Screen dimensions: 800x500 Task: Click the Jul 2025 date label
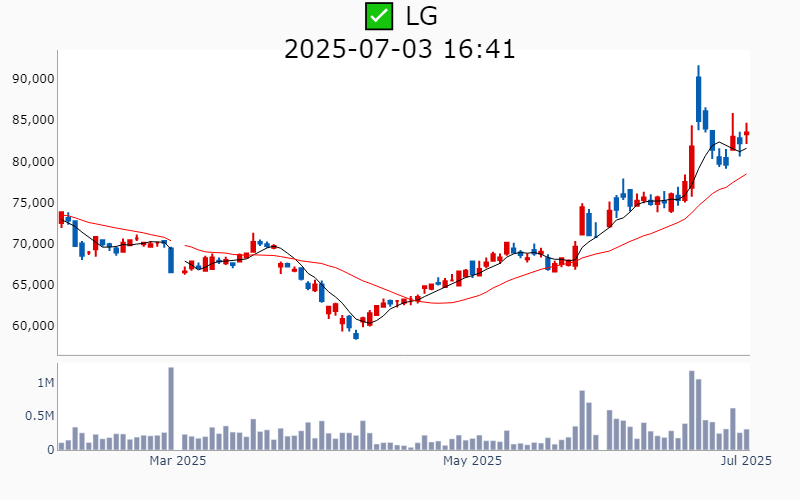pyautogui.click(x=746, y=461)
